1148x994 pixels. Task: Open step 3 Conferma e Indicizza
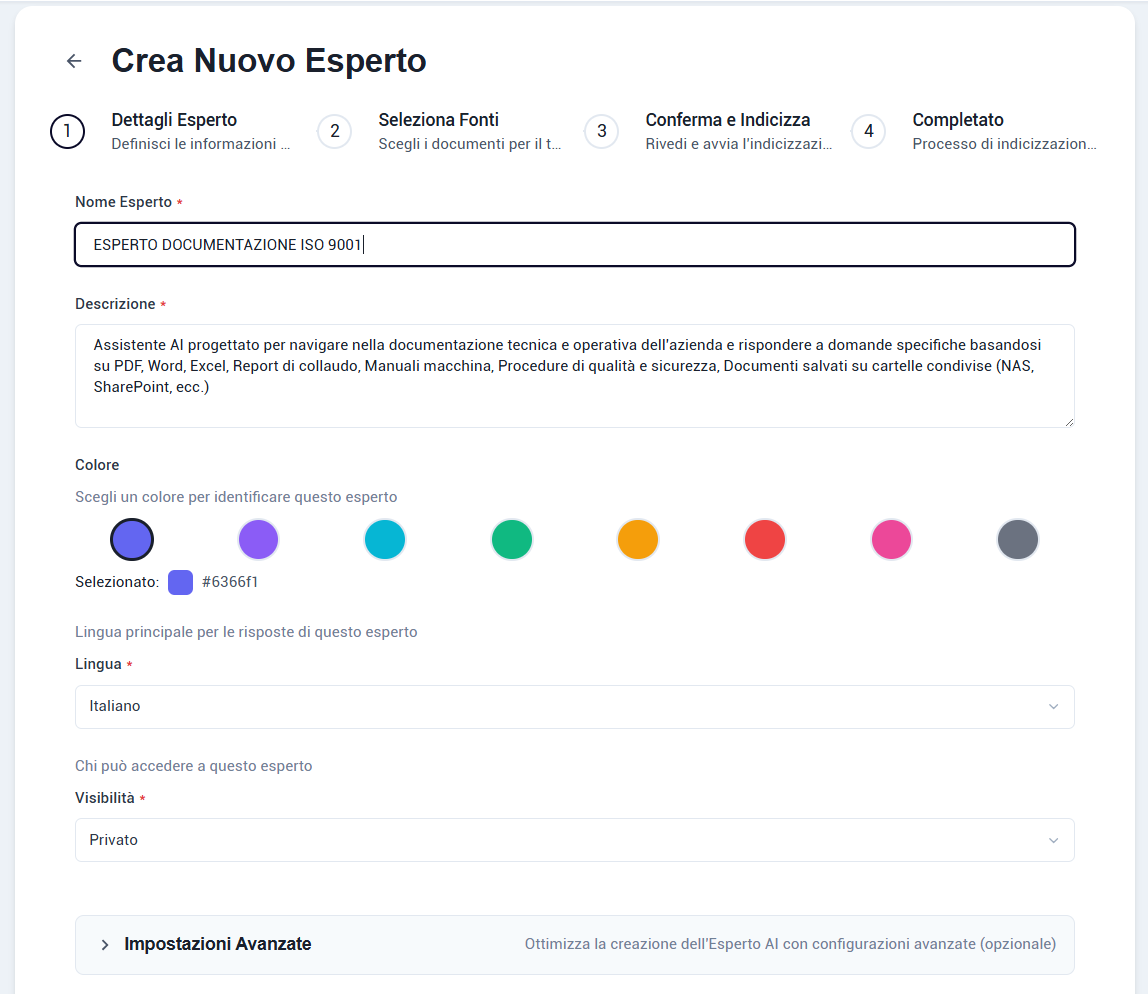pos(601,131)
